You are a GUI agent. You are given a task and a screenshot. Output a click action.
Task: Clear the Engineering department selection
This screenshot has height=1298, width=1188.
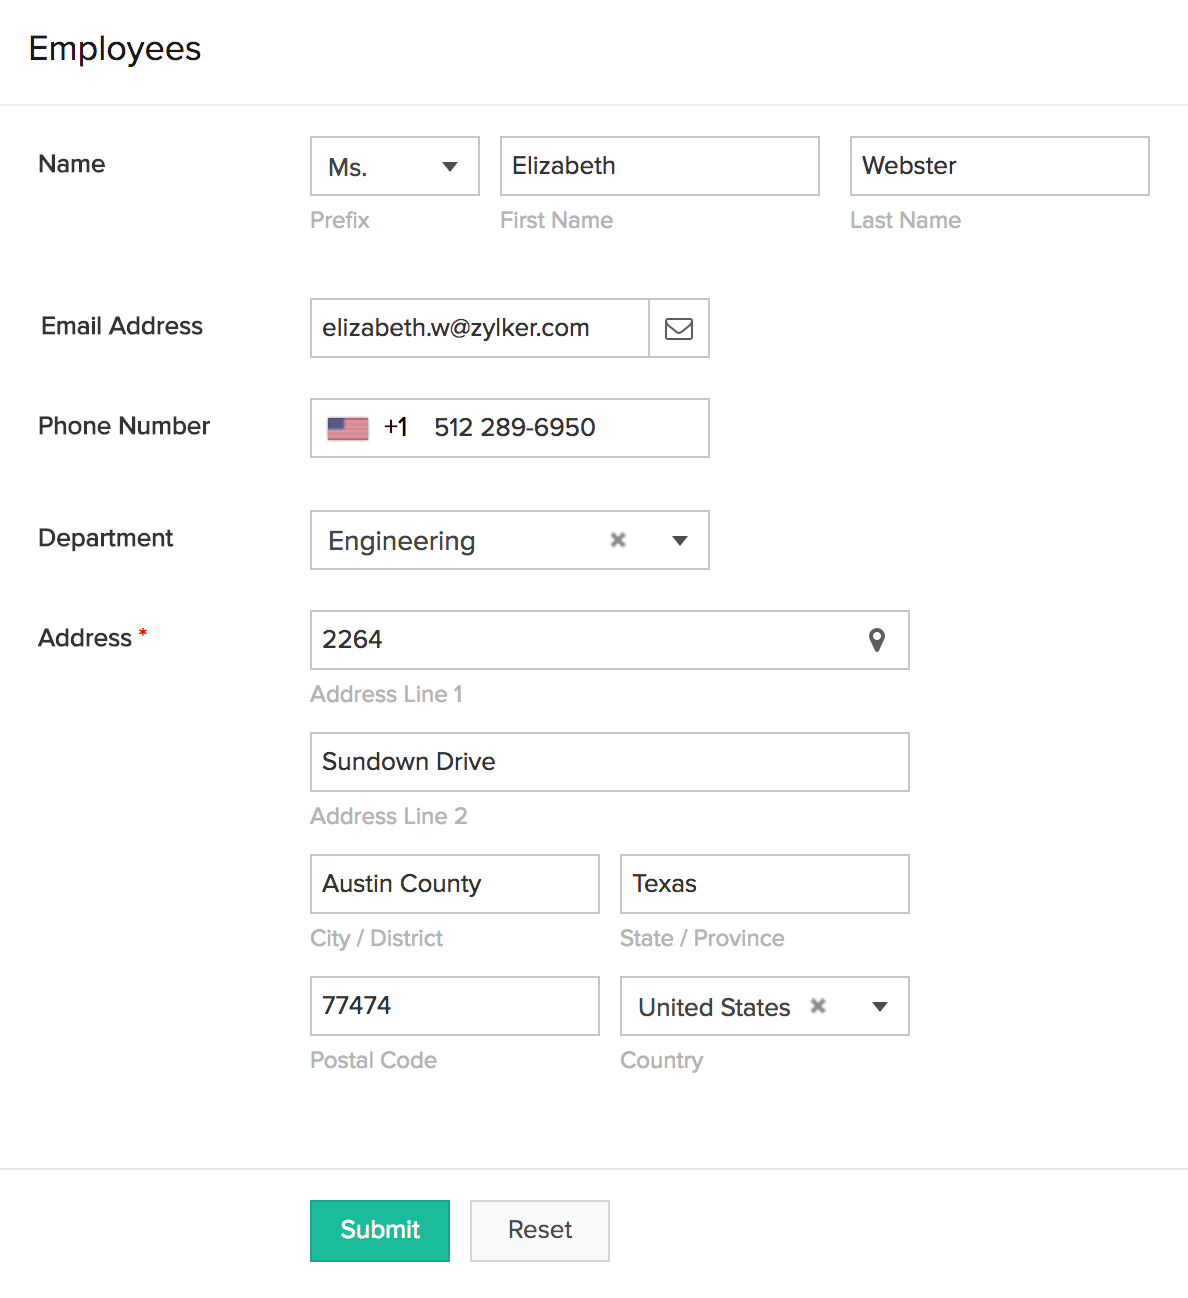[x=618, y=540]
